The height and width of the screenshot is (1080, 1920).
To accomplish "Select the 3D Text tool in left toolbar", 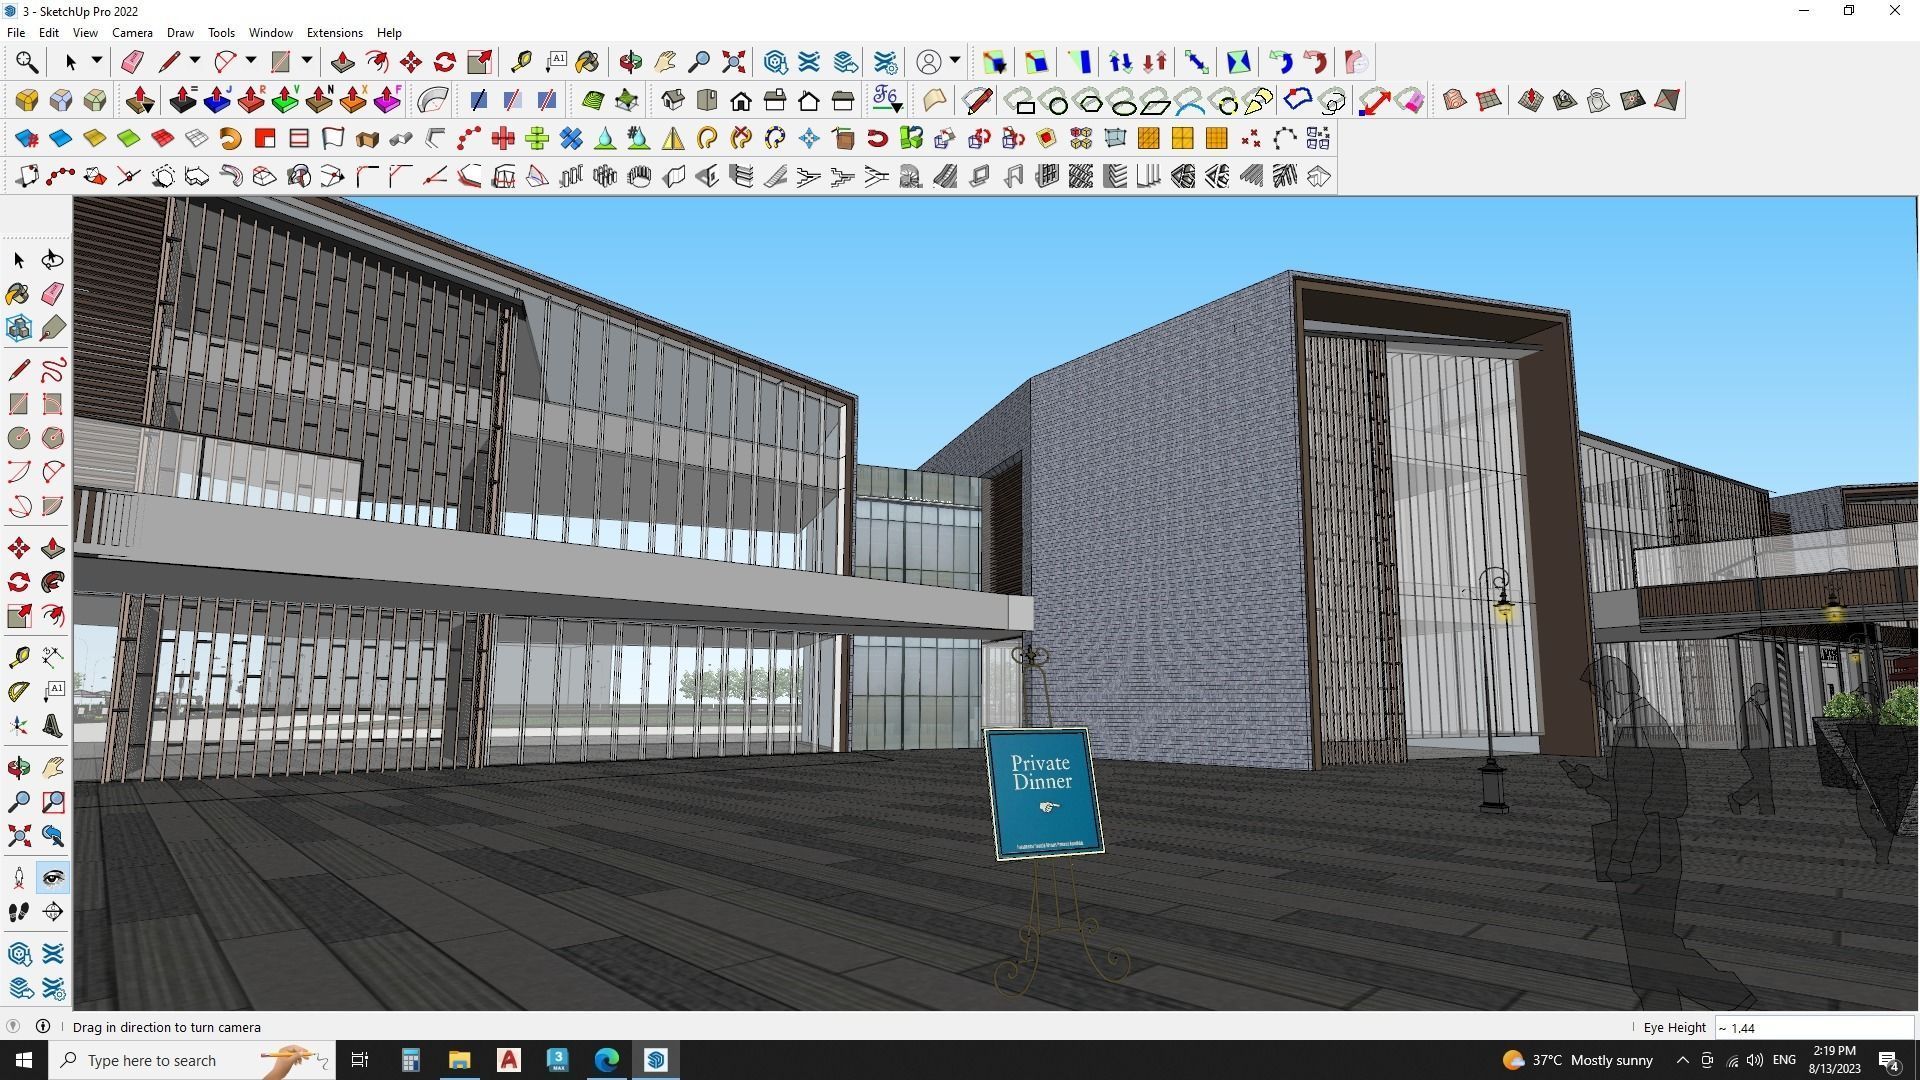I will 53,726.
